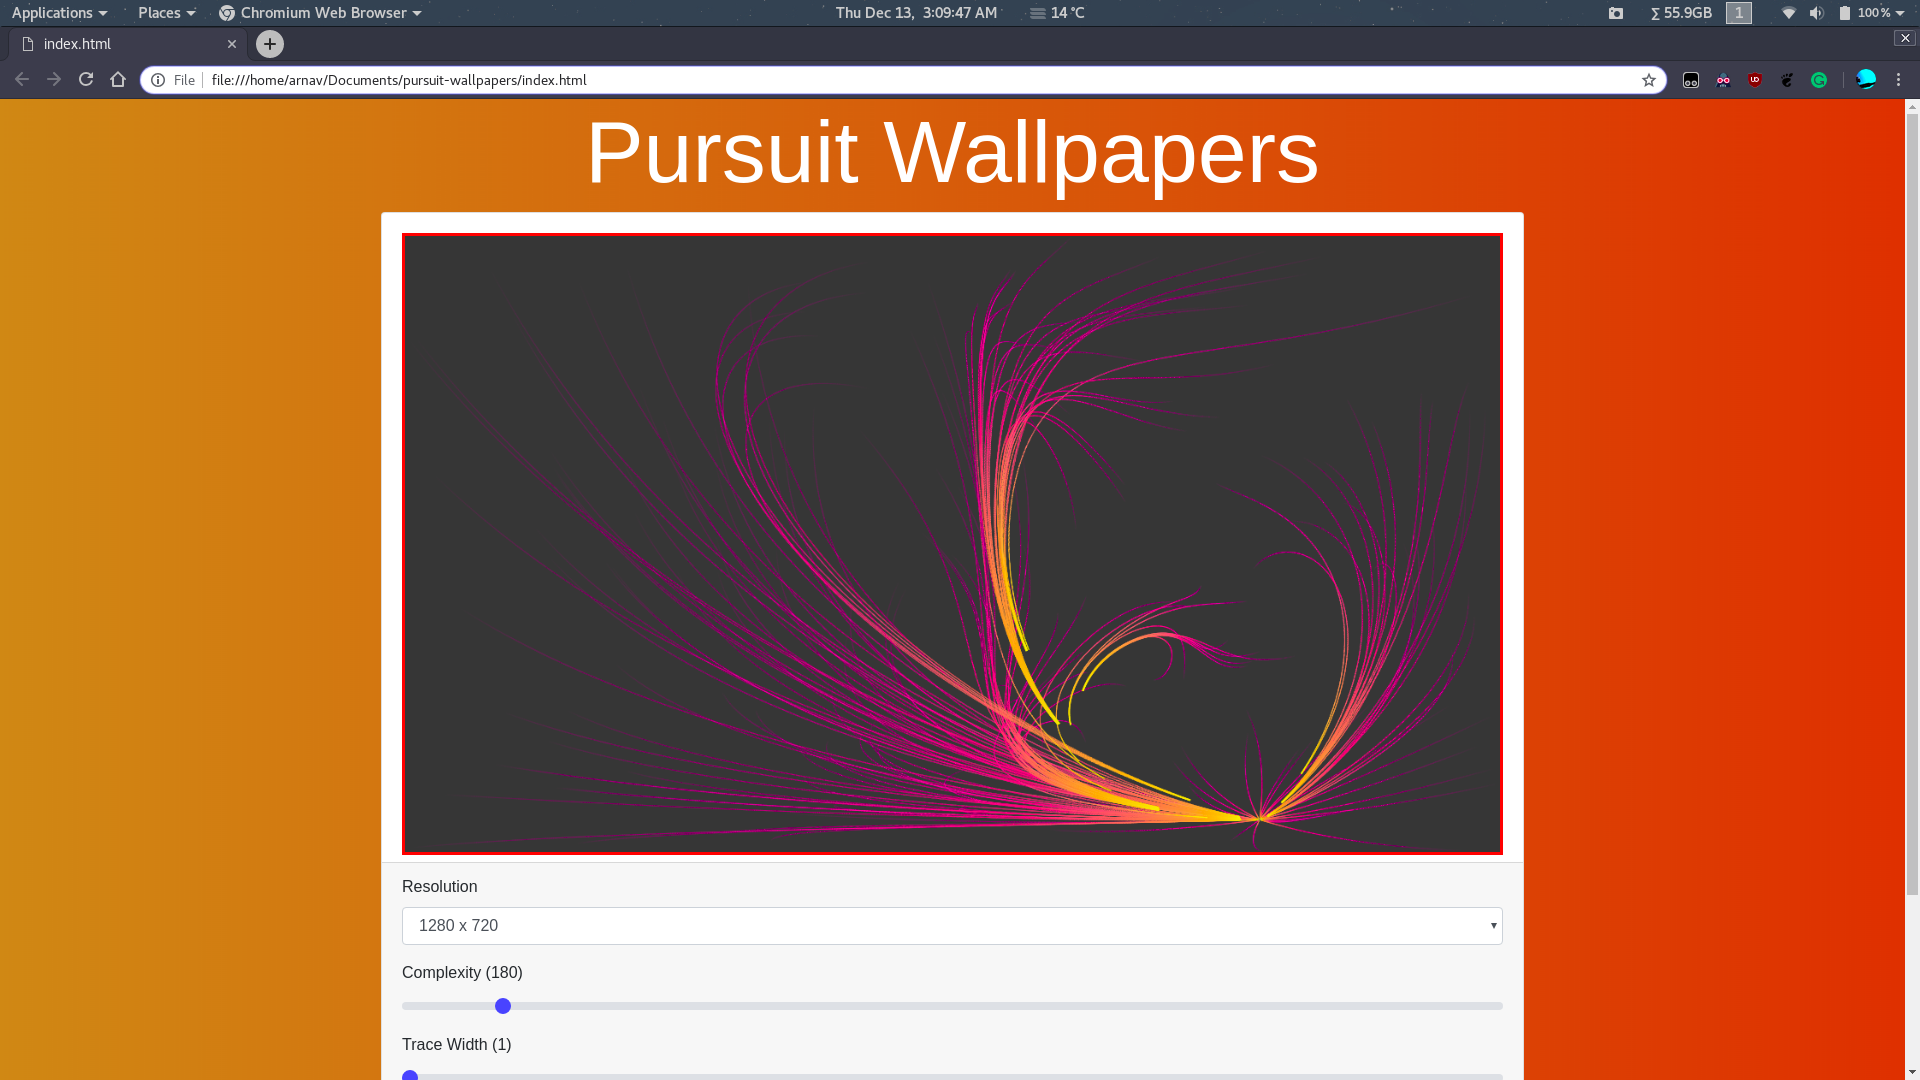Open Chromium Web Browser app menu
Image resolution: width=1920 pixels, height=1080 pixels.
[320, 13]
